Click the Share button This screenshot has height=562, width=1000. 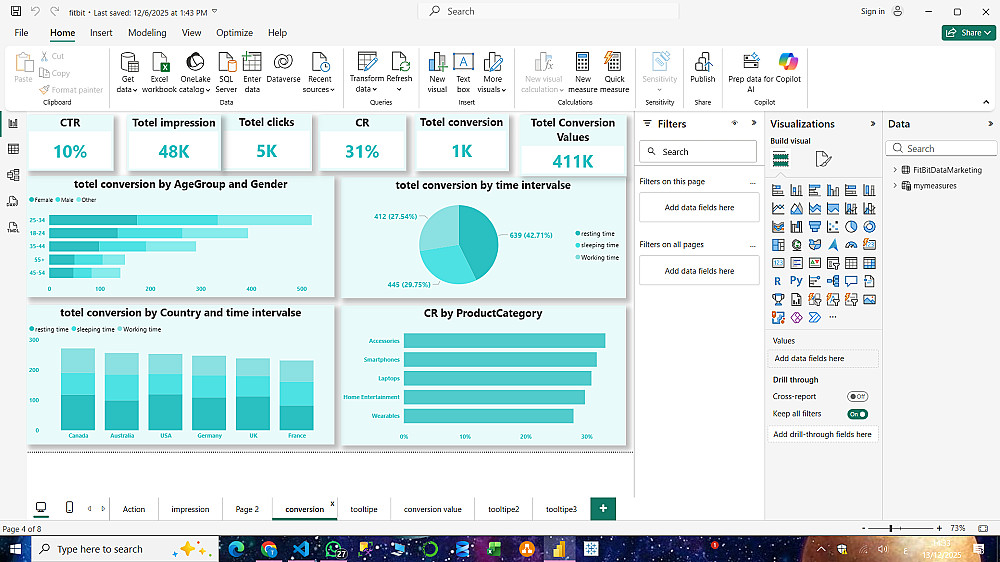[967, 33]
